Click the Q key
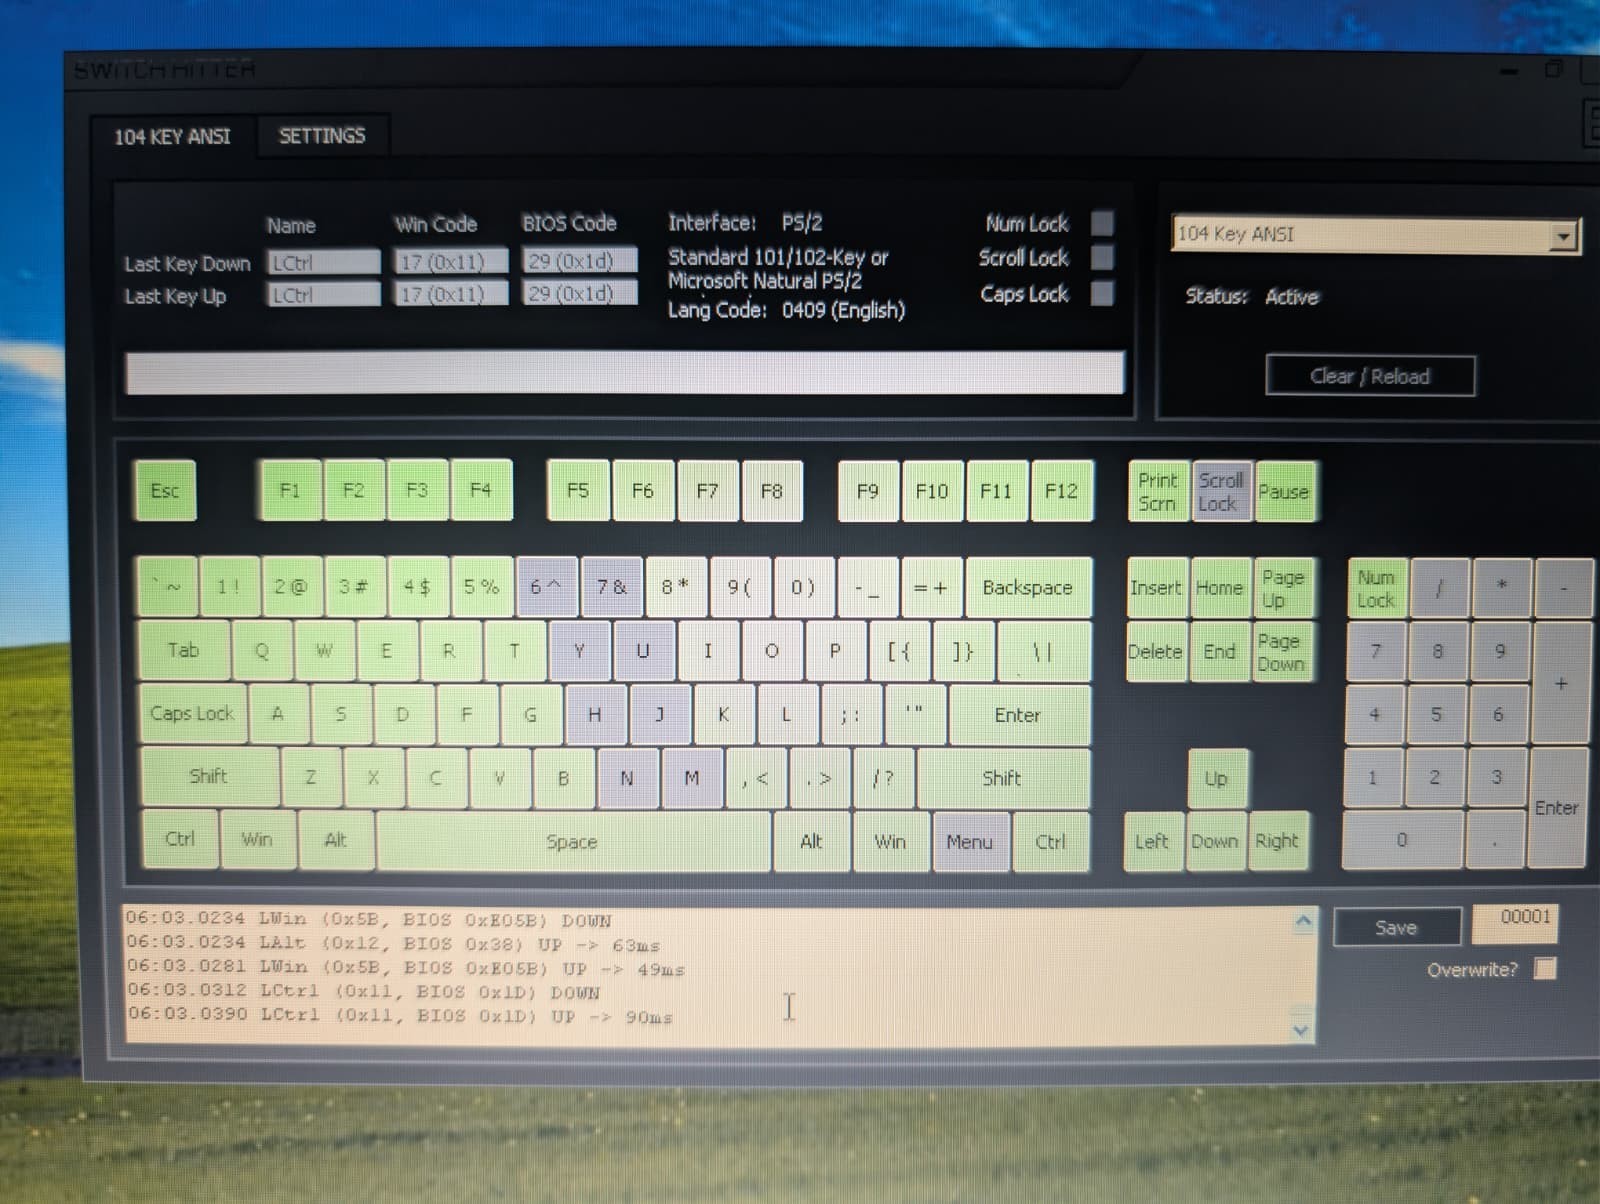Image resolution: width=1600 pixels, height=1204 pixels. pos(262,650)
